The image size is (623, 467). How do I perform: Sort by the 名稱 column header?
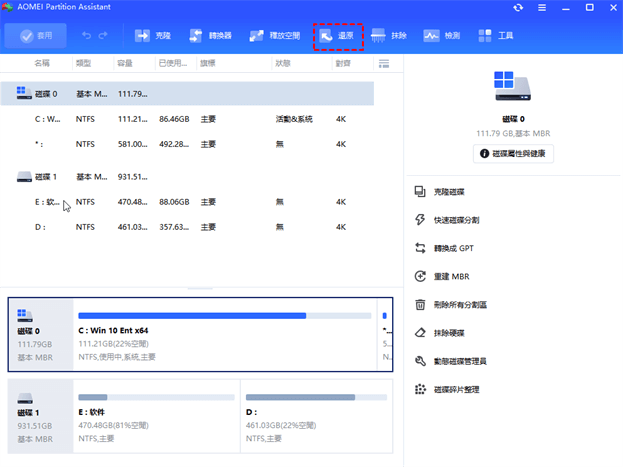point(42,63)
